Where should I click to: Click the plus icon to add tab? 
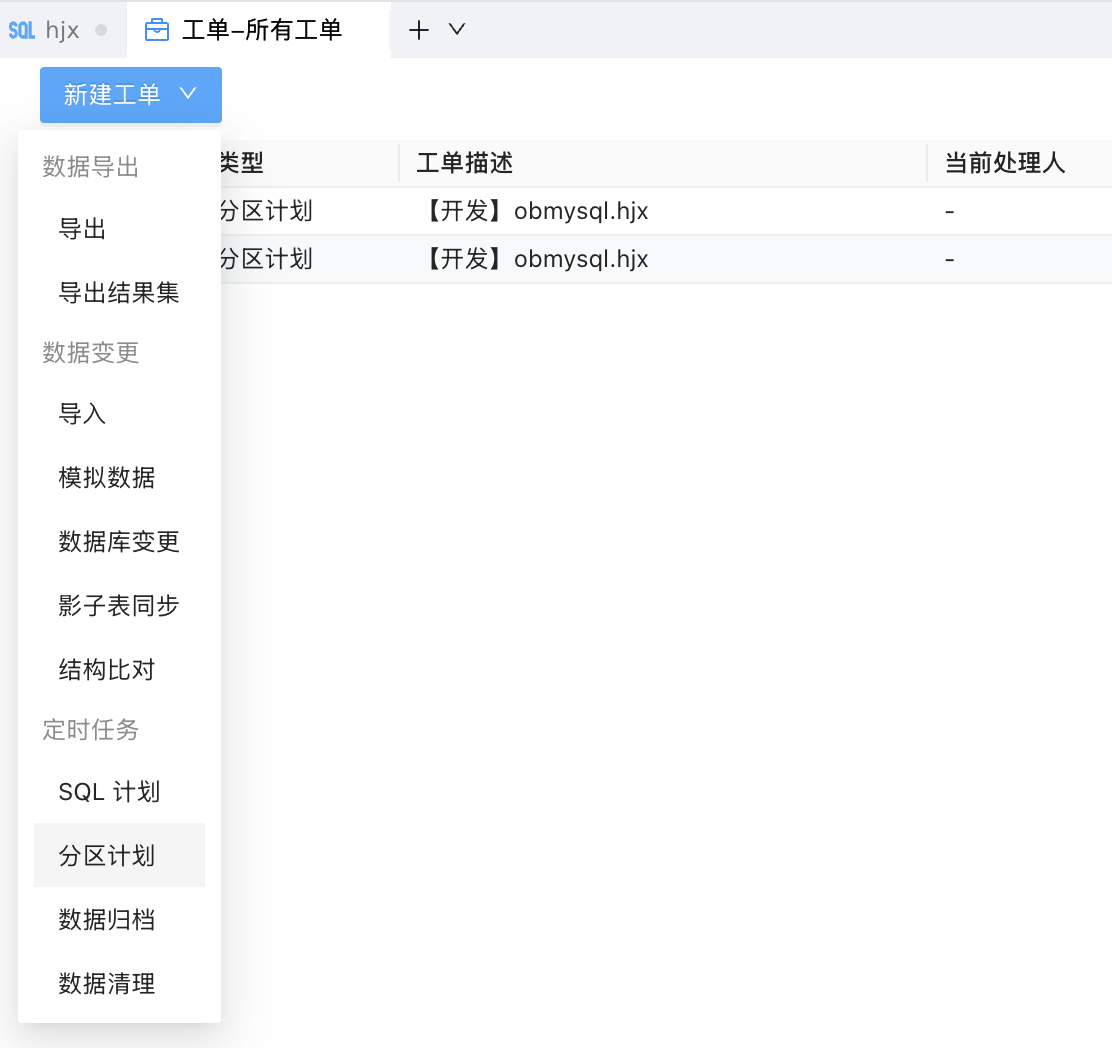419,30
